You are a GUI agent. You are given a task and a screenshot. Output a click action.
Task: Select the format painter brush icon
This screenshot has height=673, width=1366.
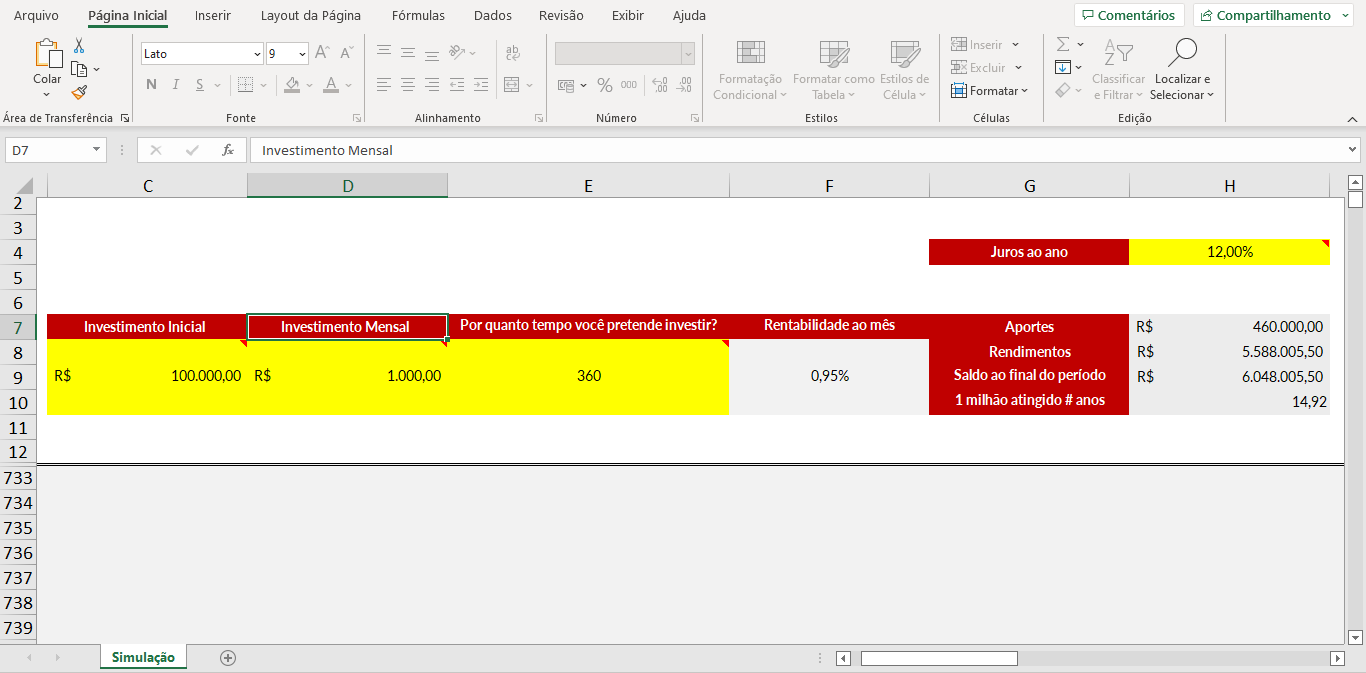point(79,92)
